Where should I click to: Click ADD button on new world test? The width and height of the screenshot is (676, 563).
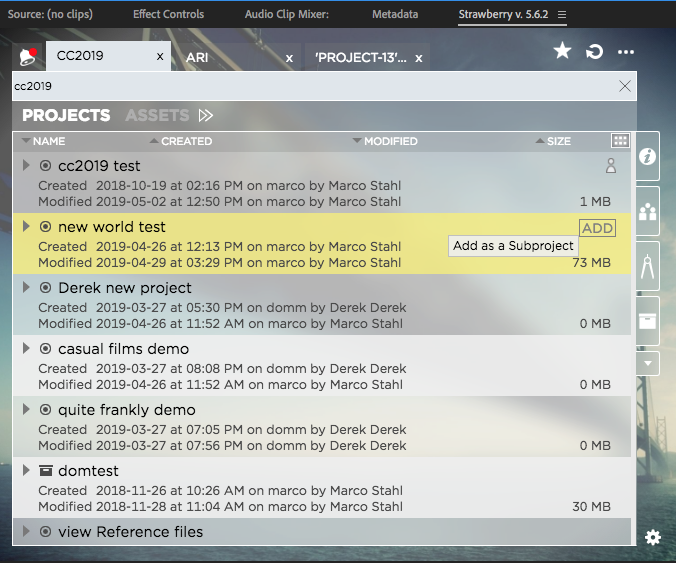[x=597, y=228]
